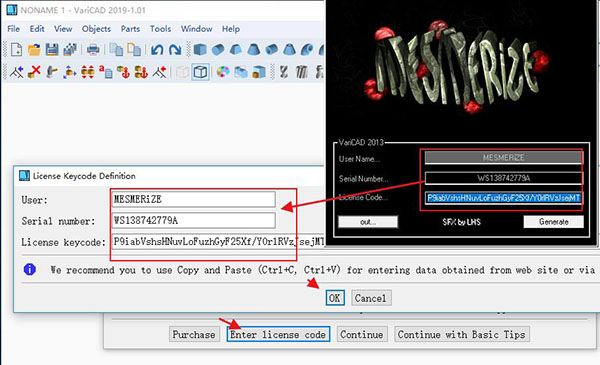Click the Serial number input field
The height and width of the screenshot is (365, 600).
(x=193, y=220)
